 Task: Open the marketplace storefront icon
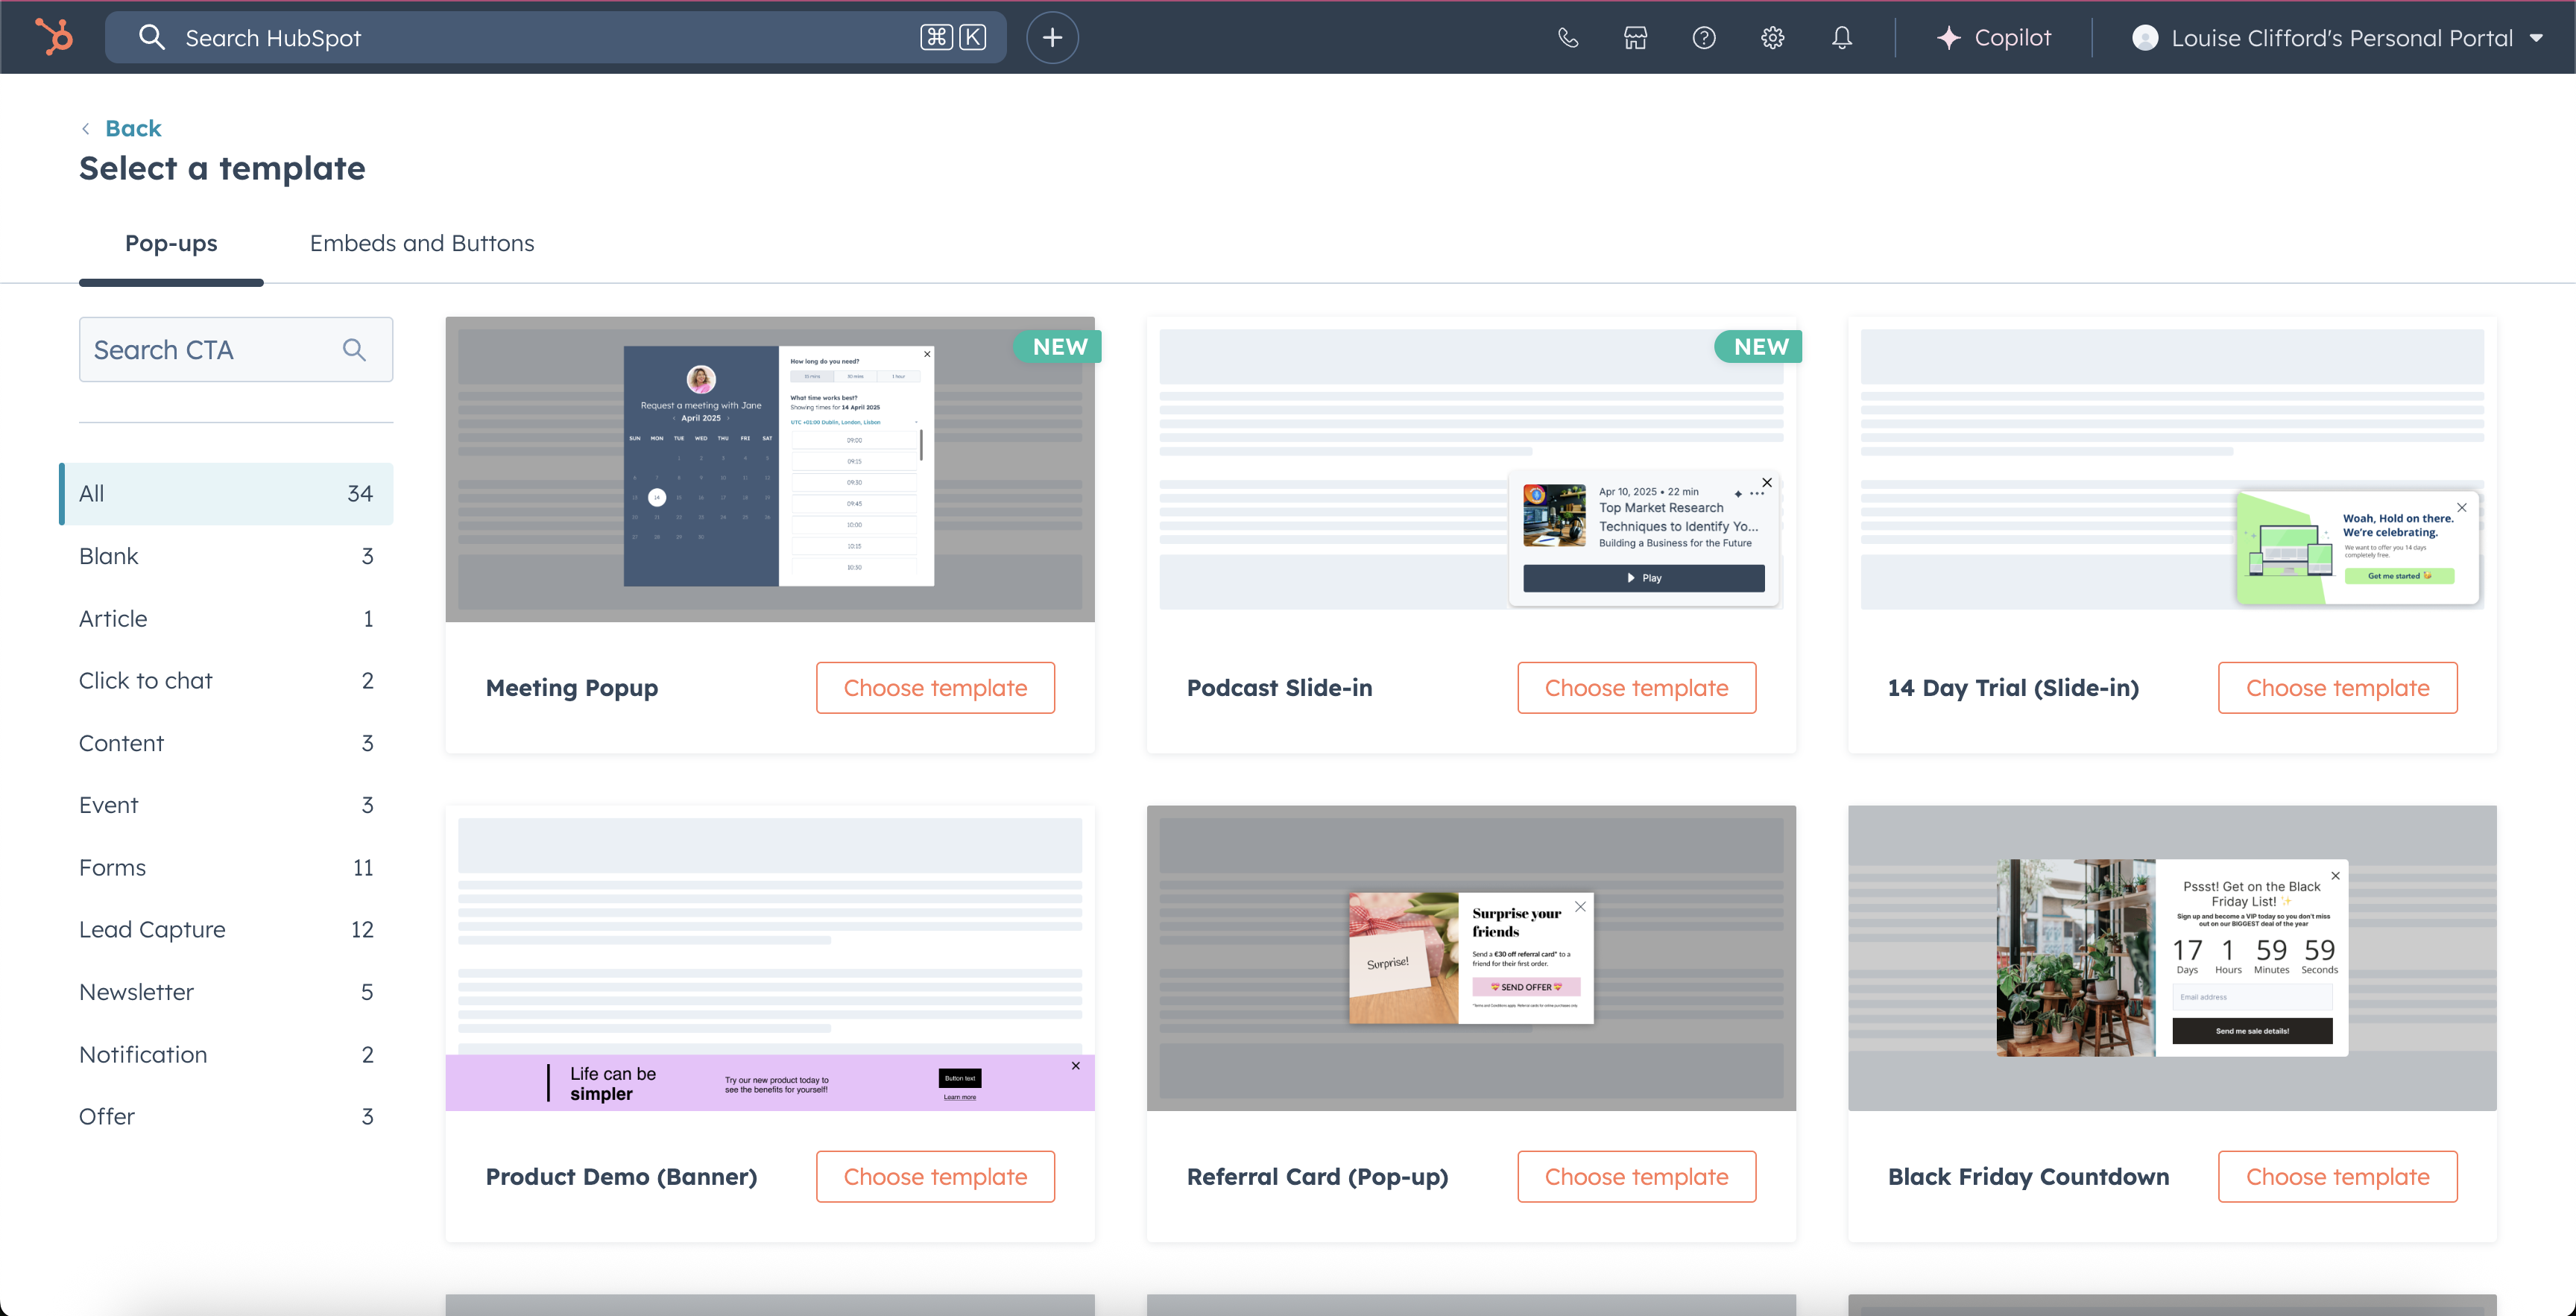point(1635,38)
